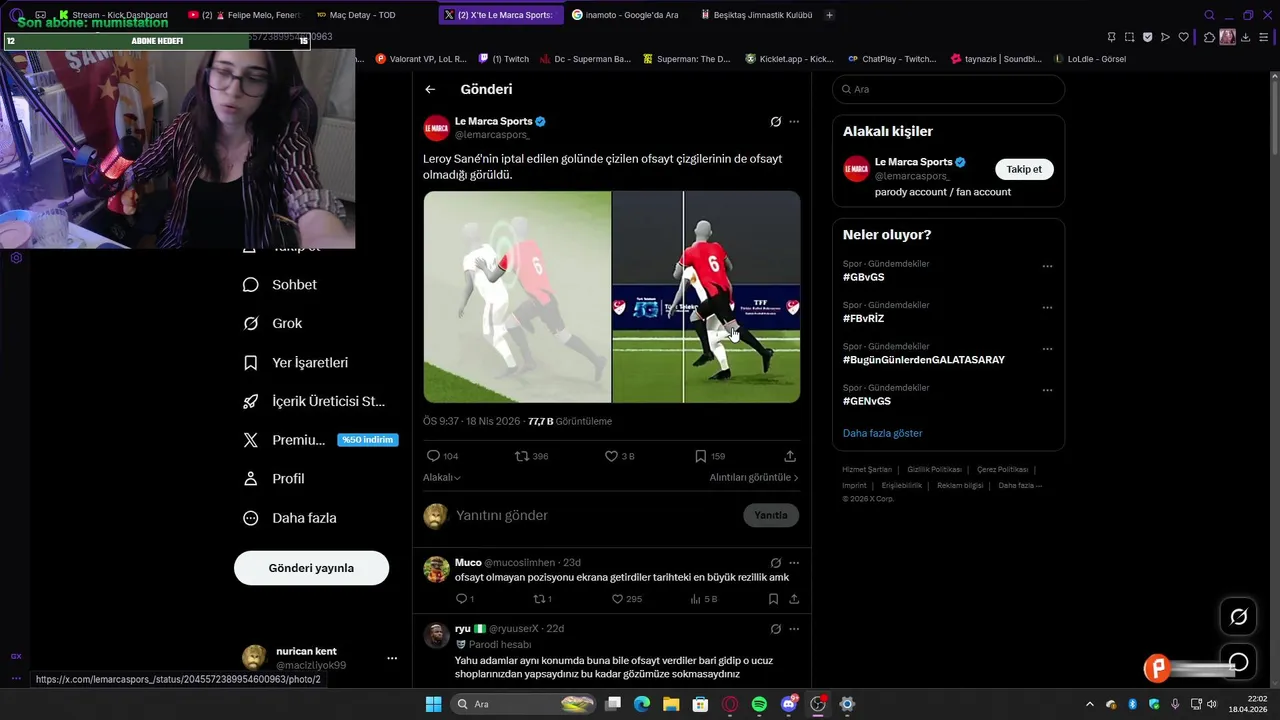
Task: Switch to the Felipe Melo YouTube tab
Action: [243, 15]
